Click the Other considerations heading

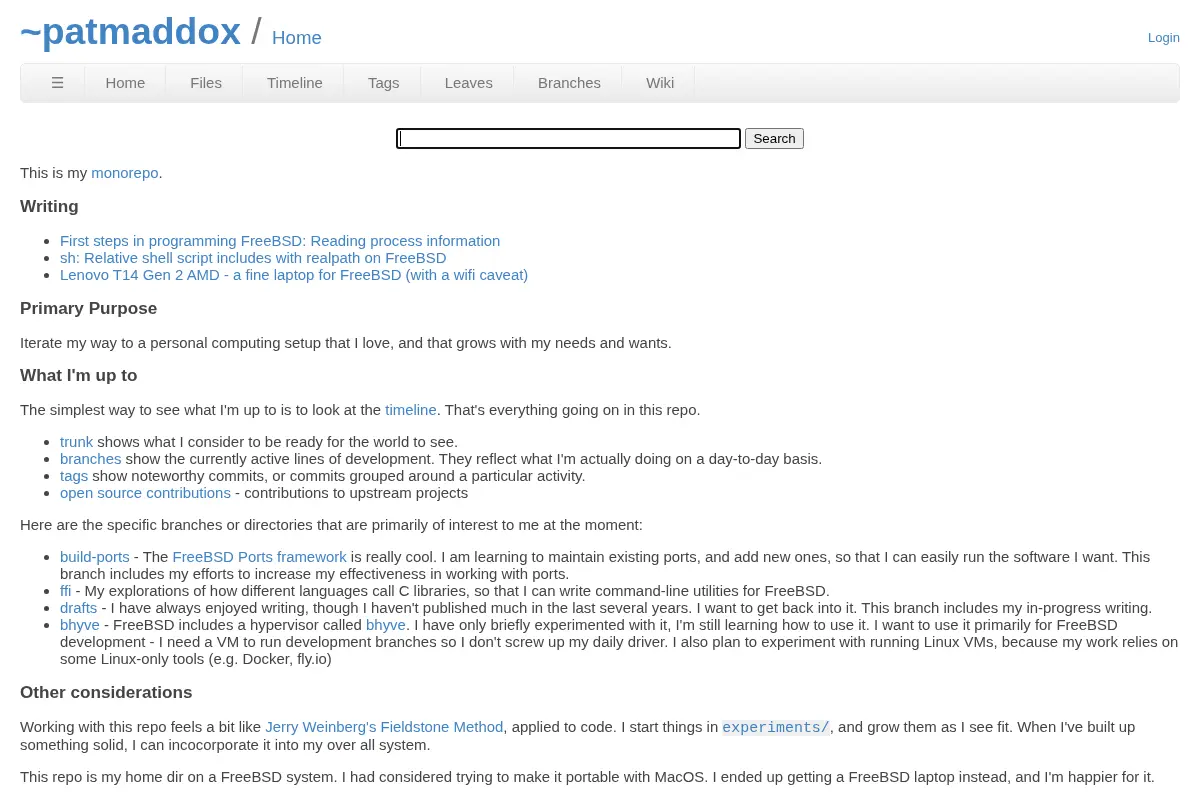pos(106,693)
